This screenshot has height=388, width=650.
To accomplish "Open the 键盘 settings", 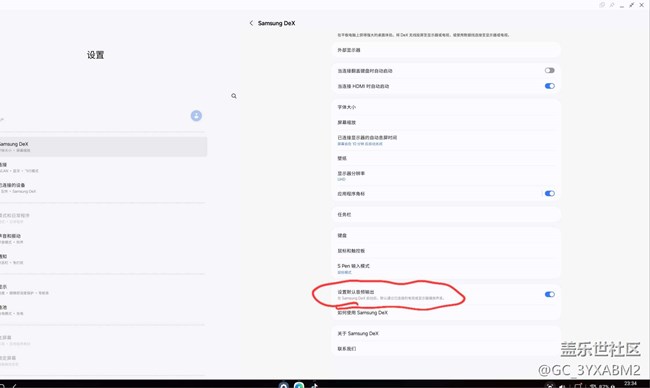I will tap(446, 235).
